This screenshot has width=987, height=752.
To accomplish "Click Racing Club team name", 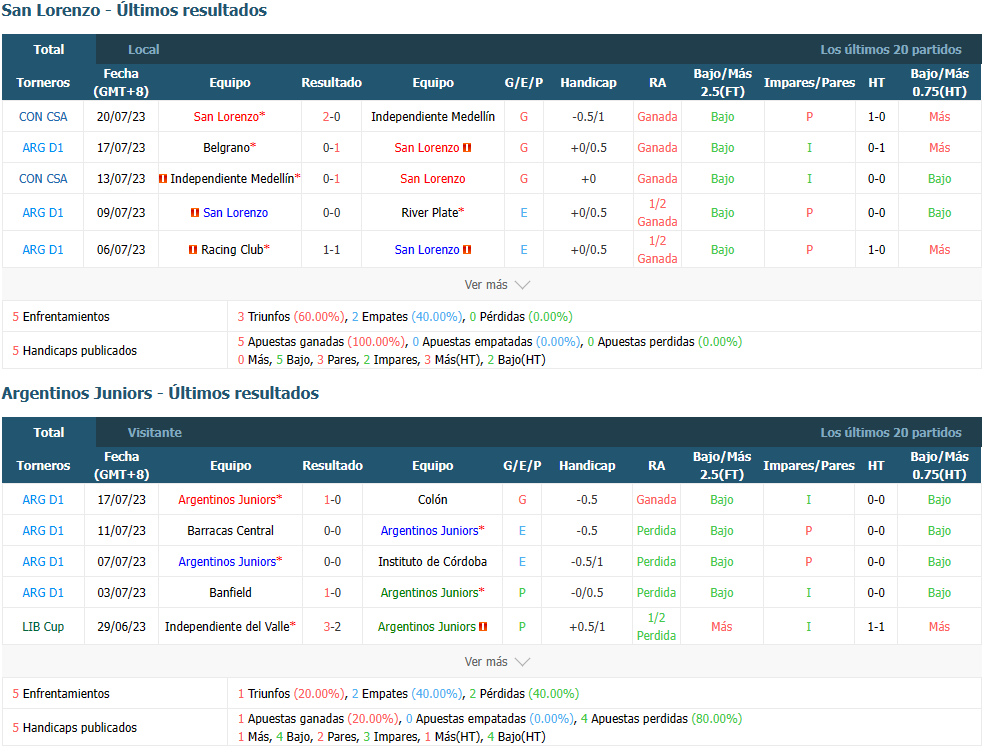I will [x=232, y=249].
